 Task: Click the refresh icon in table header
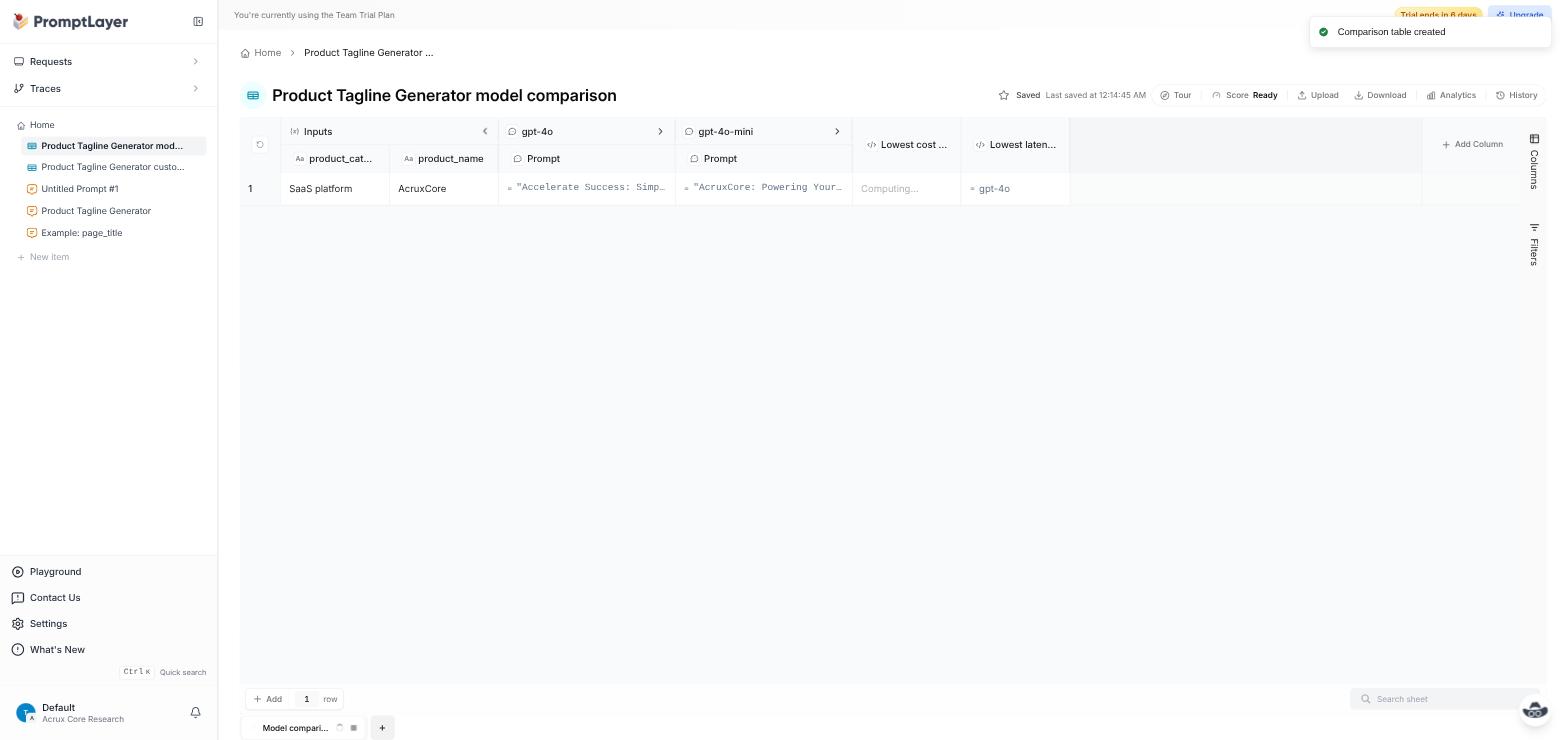(260, 145)
